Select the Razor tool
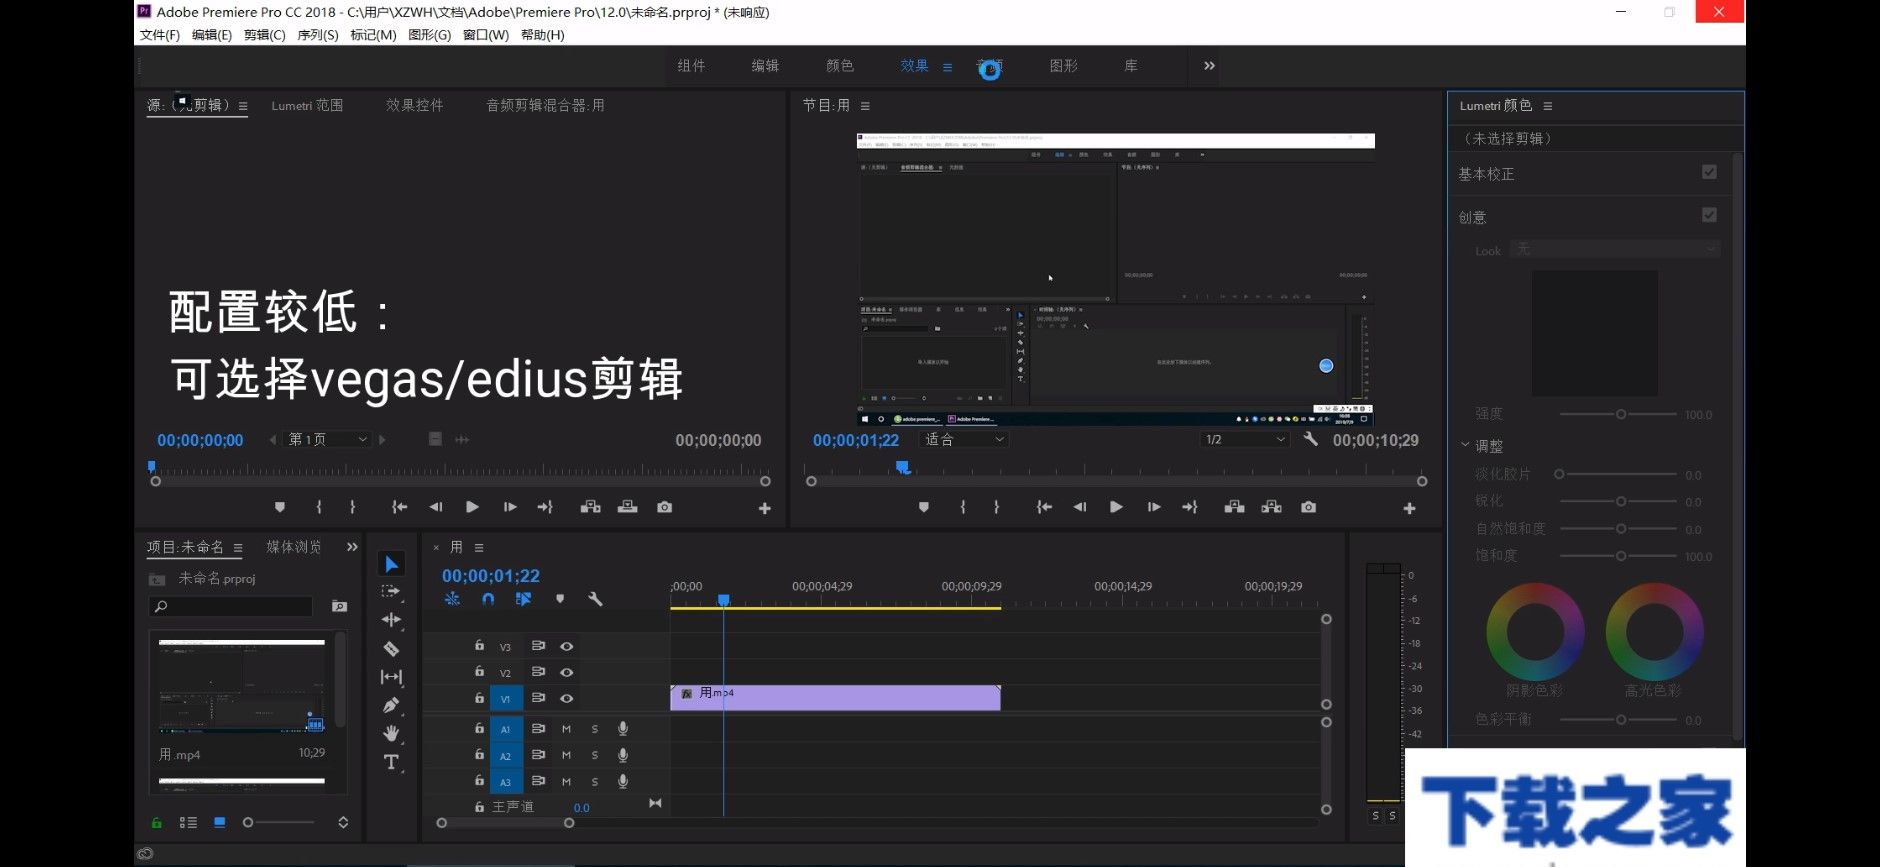Screen dimensions: 1880x867 pos(391,648)
